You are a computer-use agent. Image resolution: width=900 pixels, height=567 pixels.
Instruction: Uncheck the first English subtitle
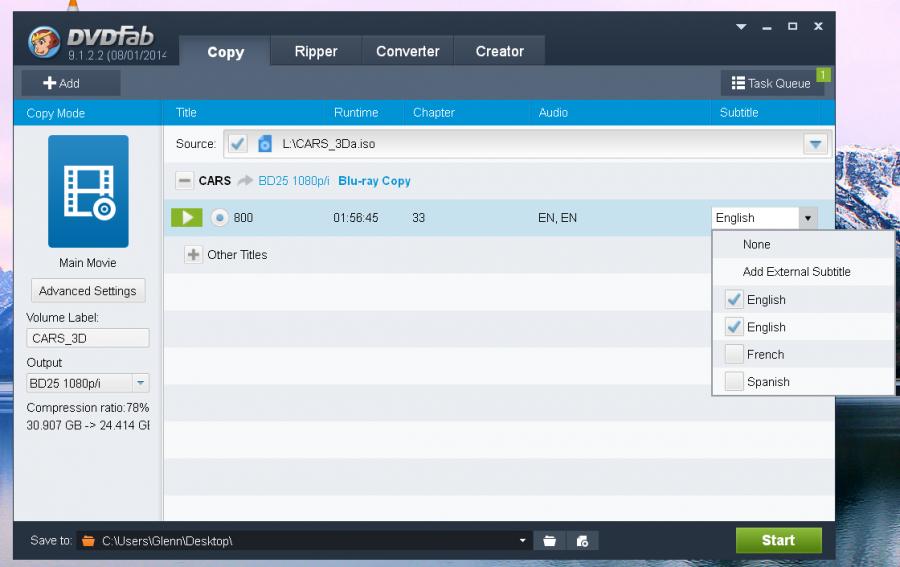point(734,300)
